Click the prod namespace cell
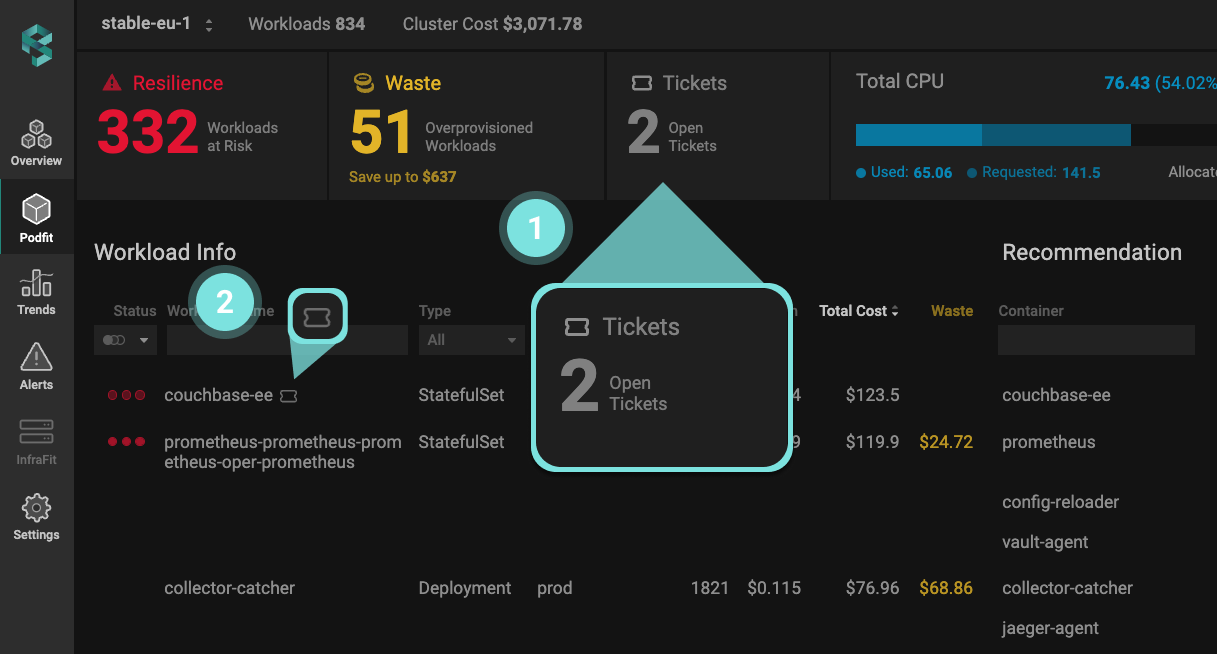Image resolution: width=1217 pixels, height=654 pixels. click(555, 588)
